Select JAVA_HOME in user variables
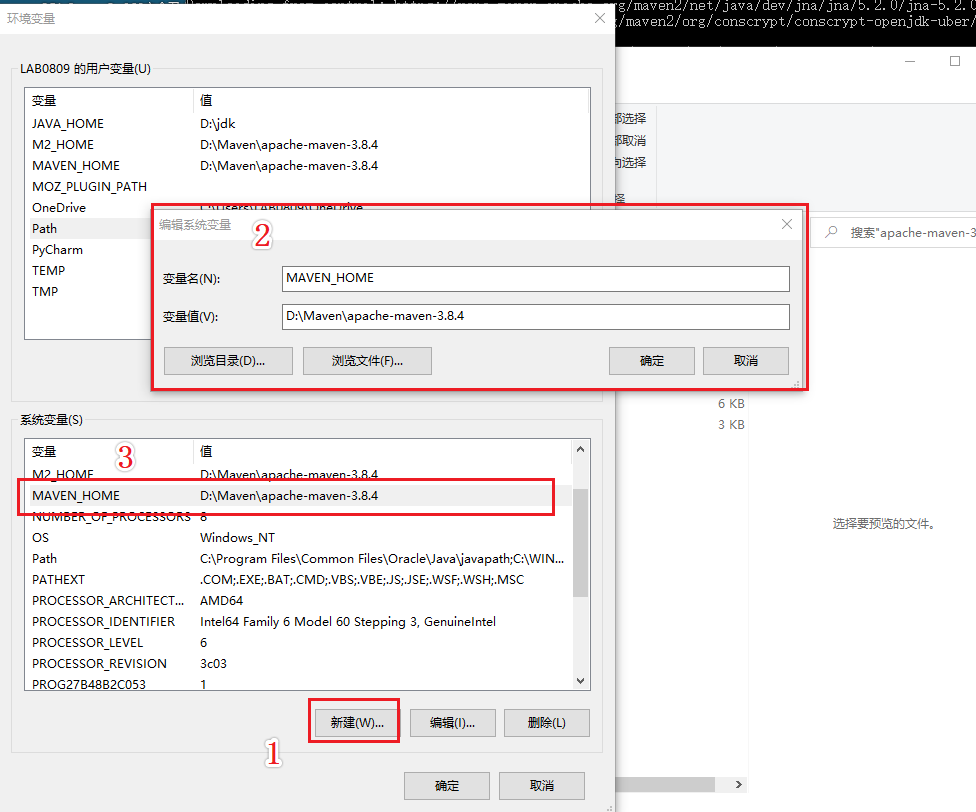Image resolution: width=976 pixels, height=812 pixels. 68,124
